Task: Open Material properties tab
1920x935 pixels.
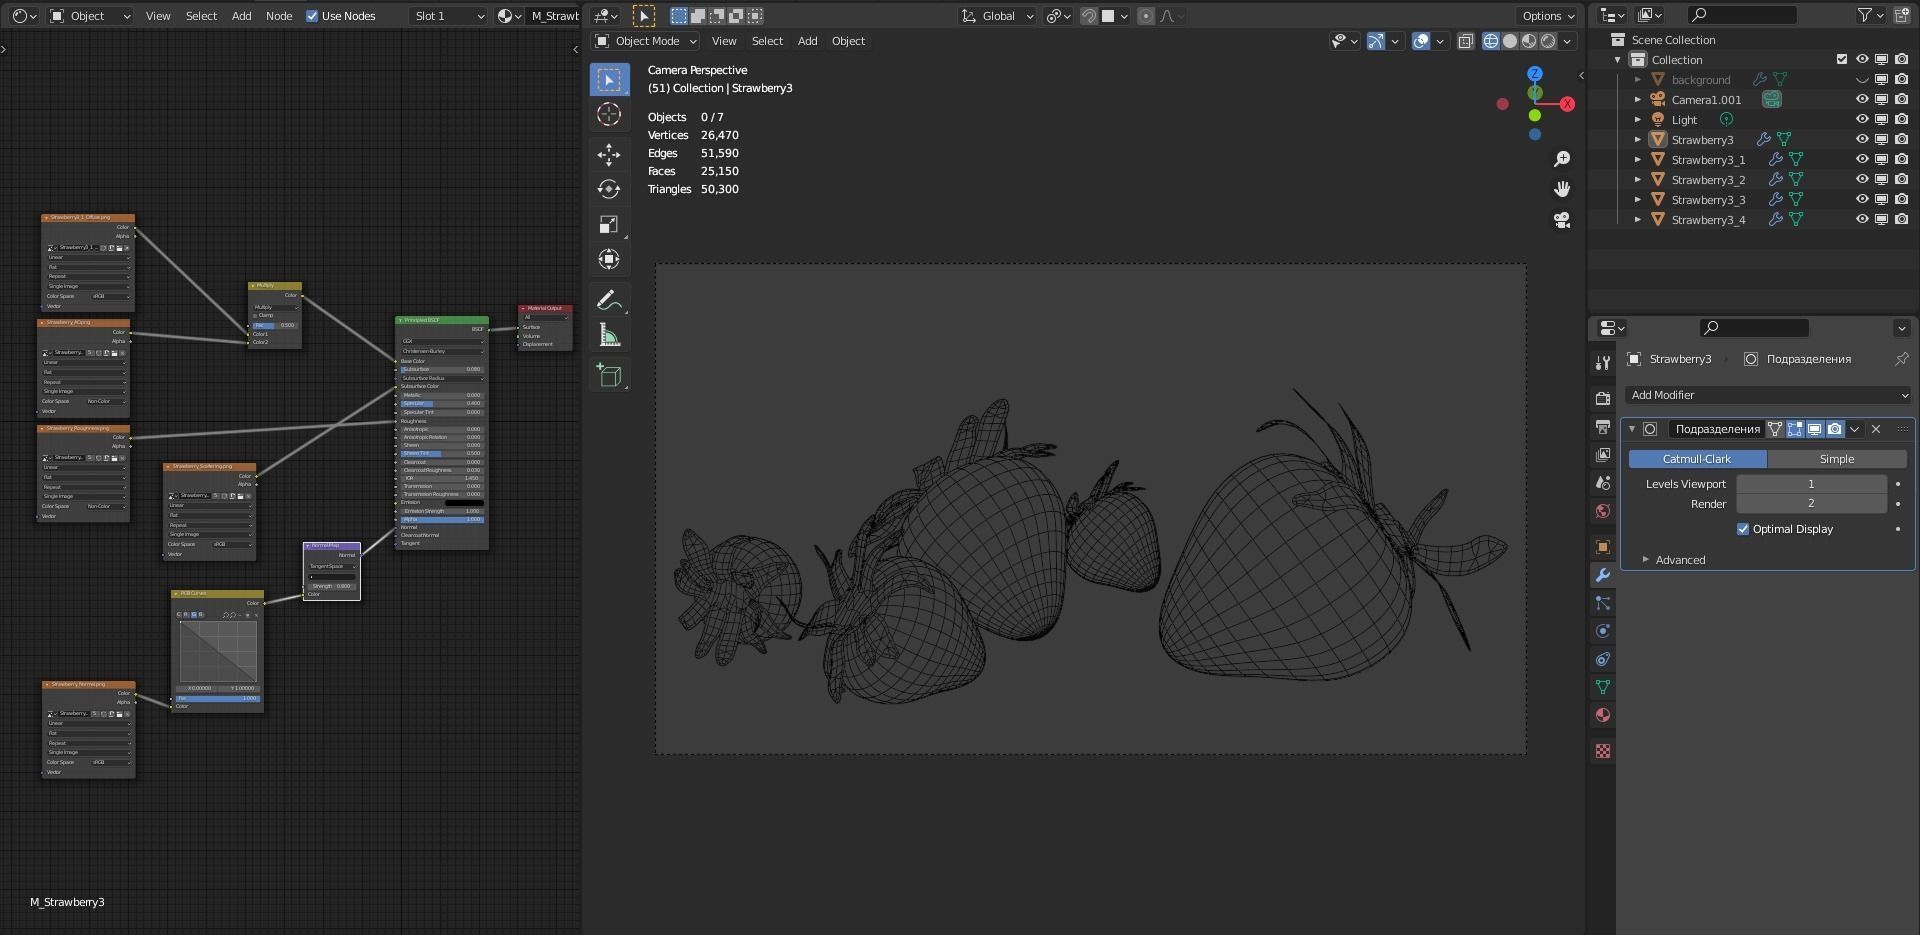Action: coord(1603,715)
